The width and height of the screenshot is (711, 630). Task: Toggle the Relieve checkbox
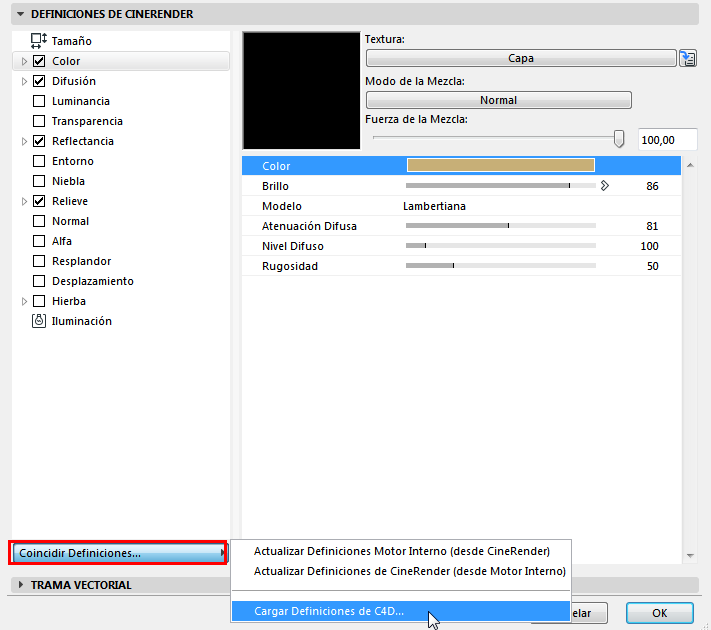pyautogui.click(x=39, y=201)
